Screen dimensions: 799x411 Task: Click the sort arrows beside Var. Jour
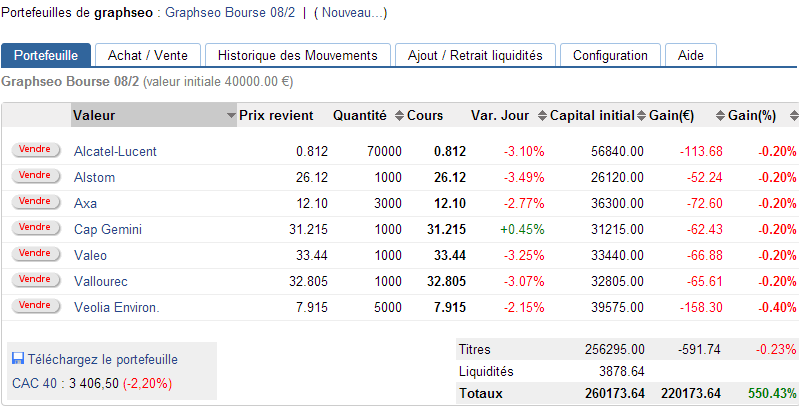542,116
